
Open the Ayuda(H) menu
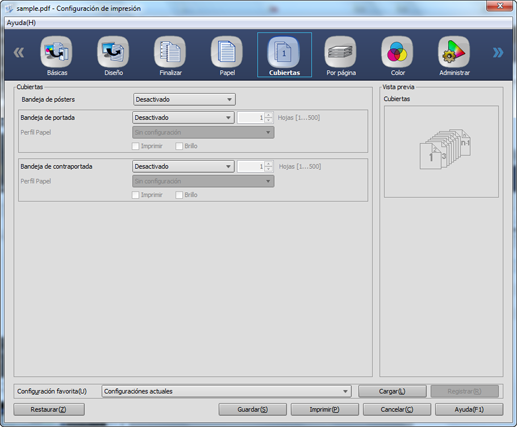pyautogui.click(x=21, y=23)
